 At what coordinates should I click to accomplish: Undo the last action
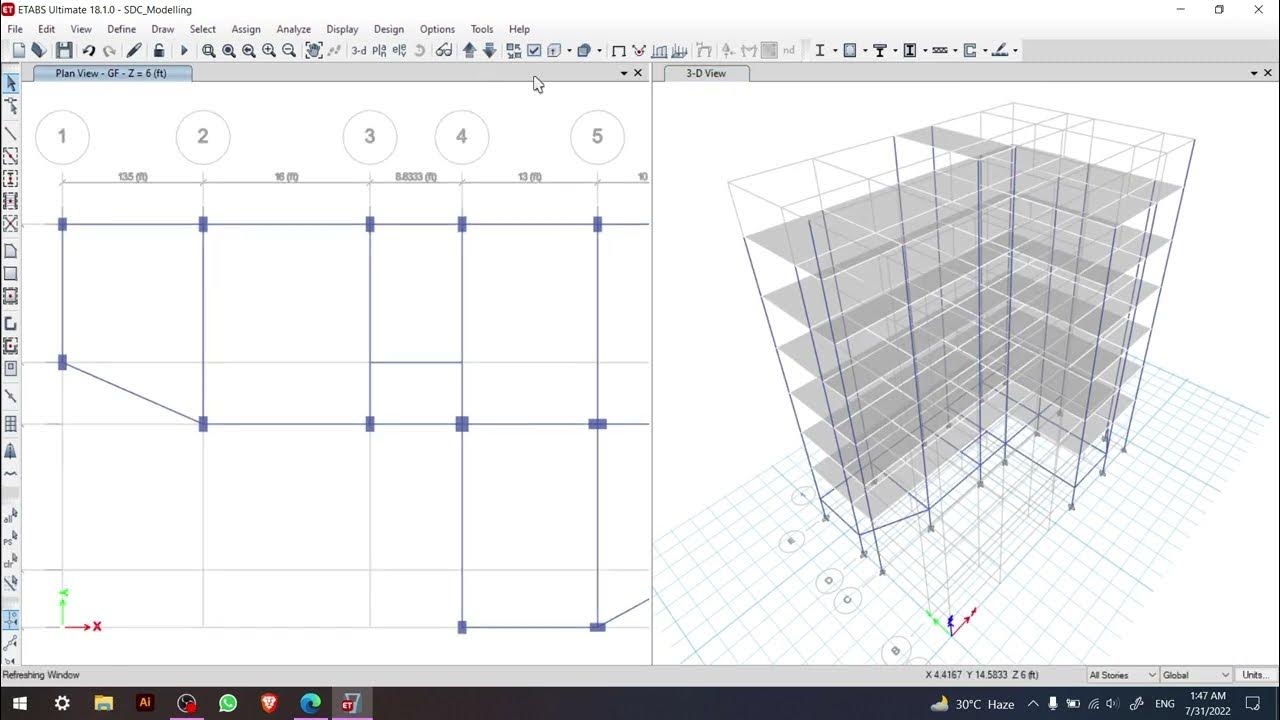click(88, 50)
